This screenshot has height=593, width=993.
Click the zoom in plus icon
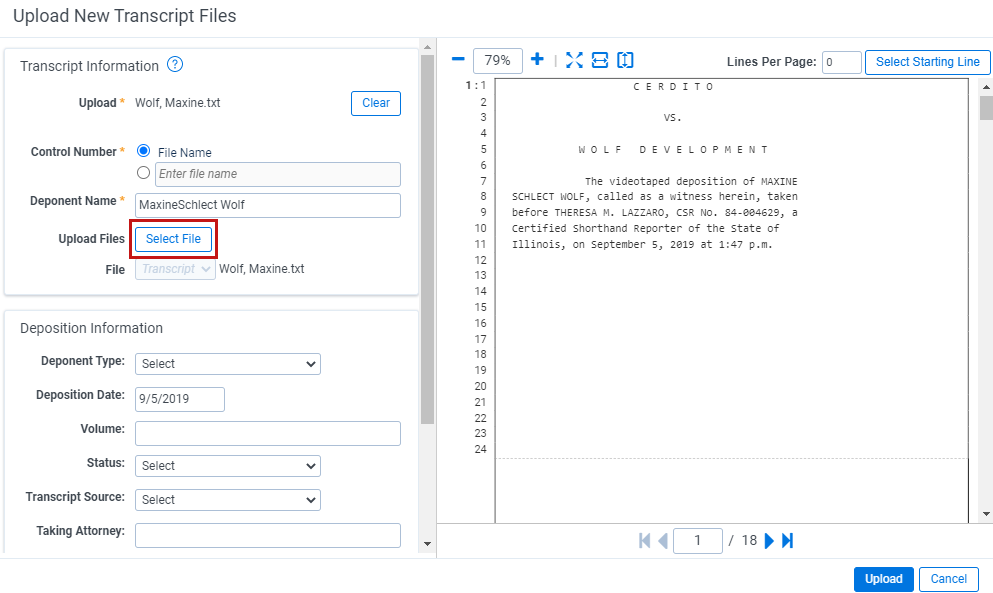537,60
